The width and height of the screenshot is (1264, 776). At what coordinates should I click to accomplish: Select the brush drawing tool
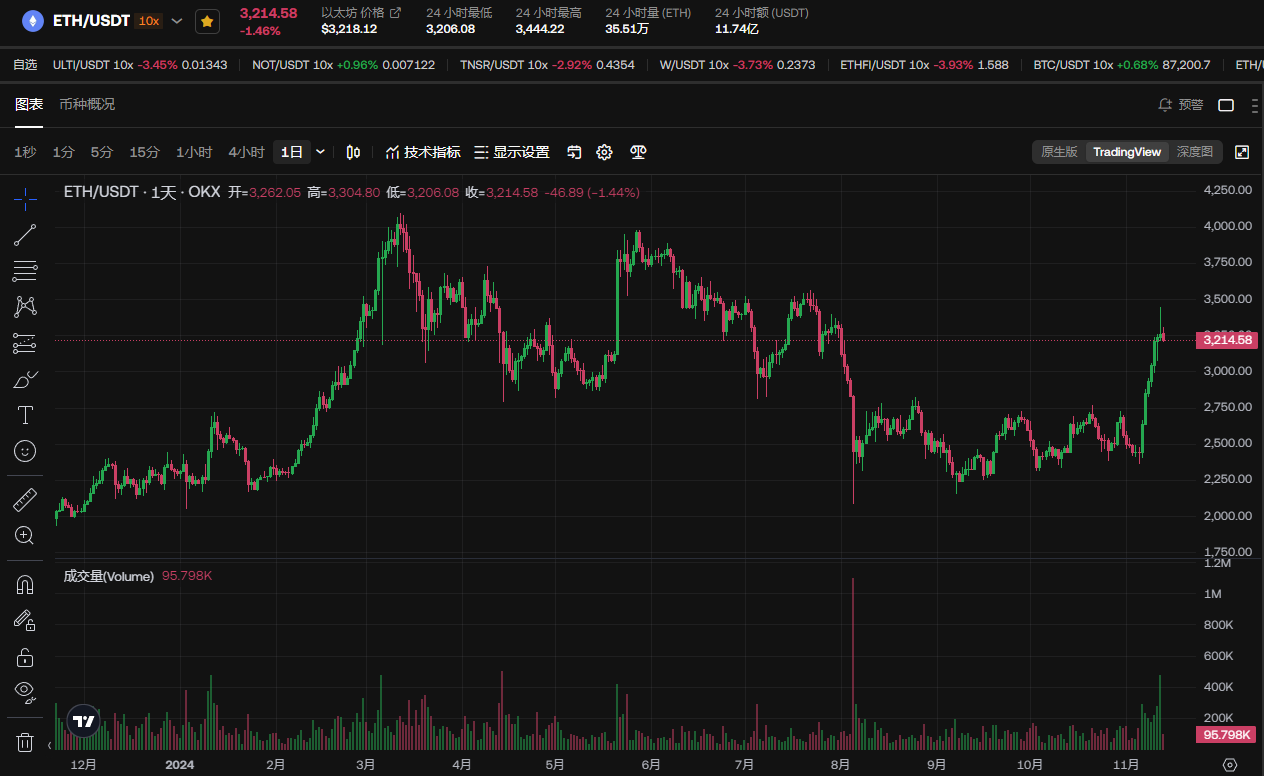(x=25, y=379)
